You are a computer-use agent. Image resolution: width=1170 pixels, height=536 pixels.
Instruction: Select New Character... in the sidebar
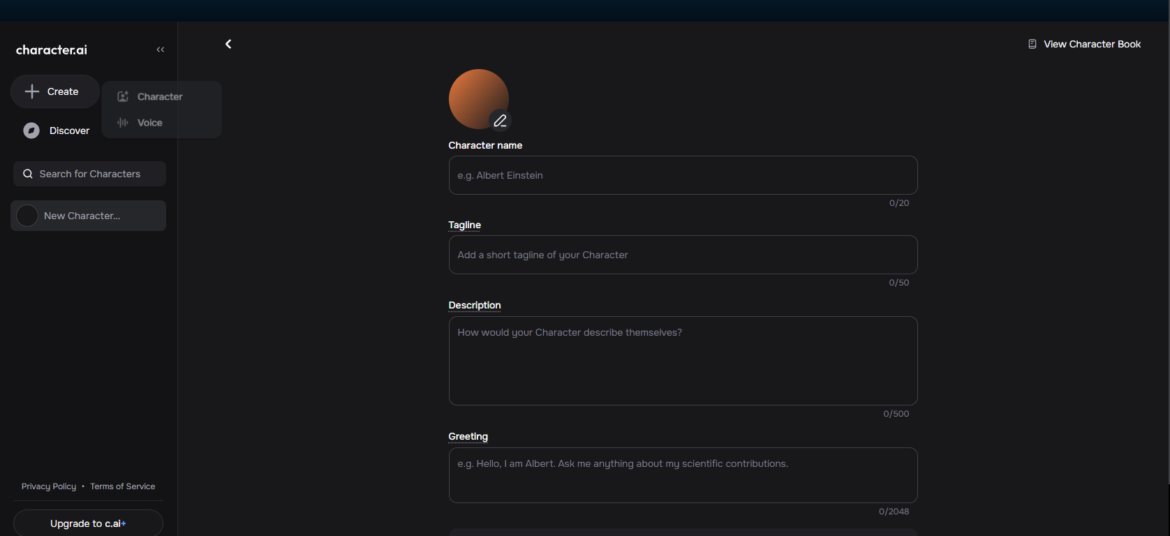[x=88, y=216]
